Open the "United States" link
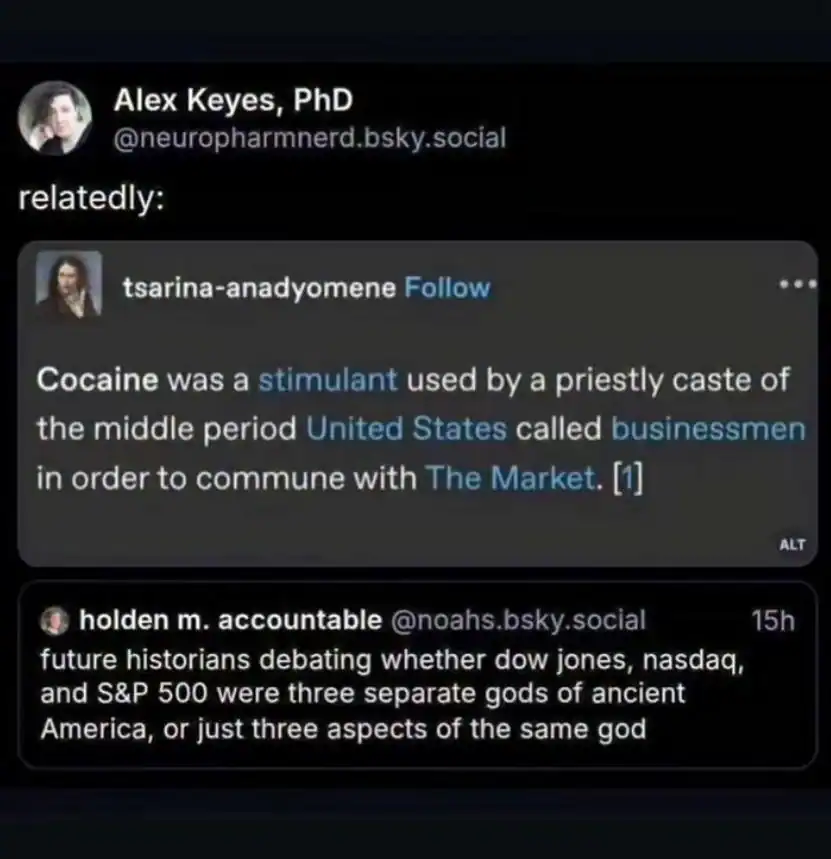The image size is (831, 859). [407, 429]
